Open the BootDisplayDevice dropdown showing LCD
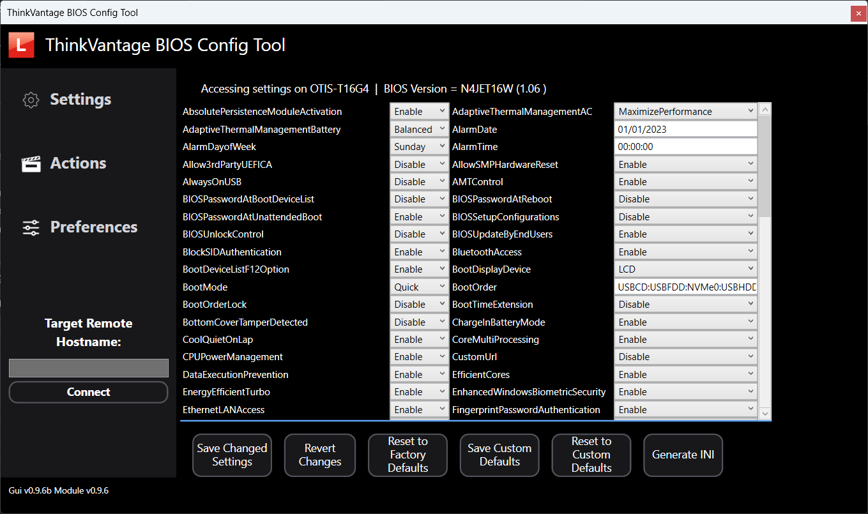 point(685,269)
